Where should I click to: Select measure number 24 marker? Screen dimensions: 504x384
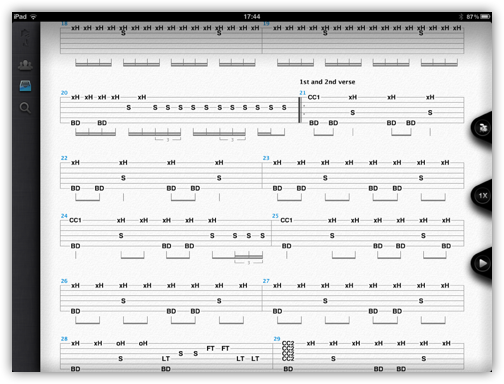(x=64, y=216)
